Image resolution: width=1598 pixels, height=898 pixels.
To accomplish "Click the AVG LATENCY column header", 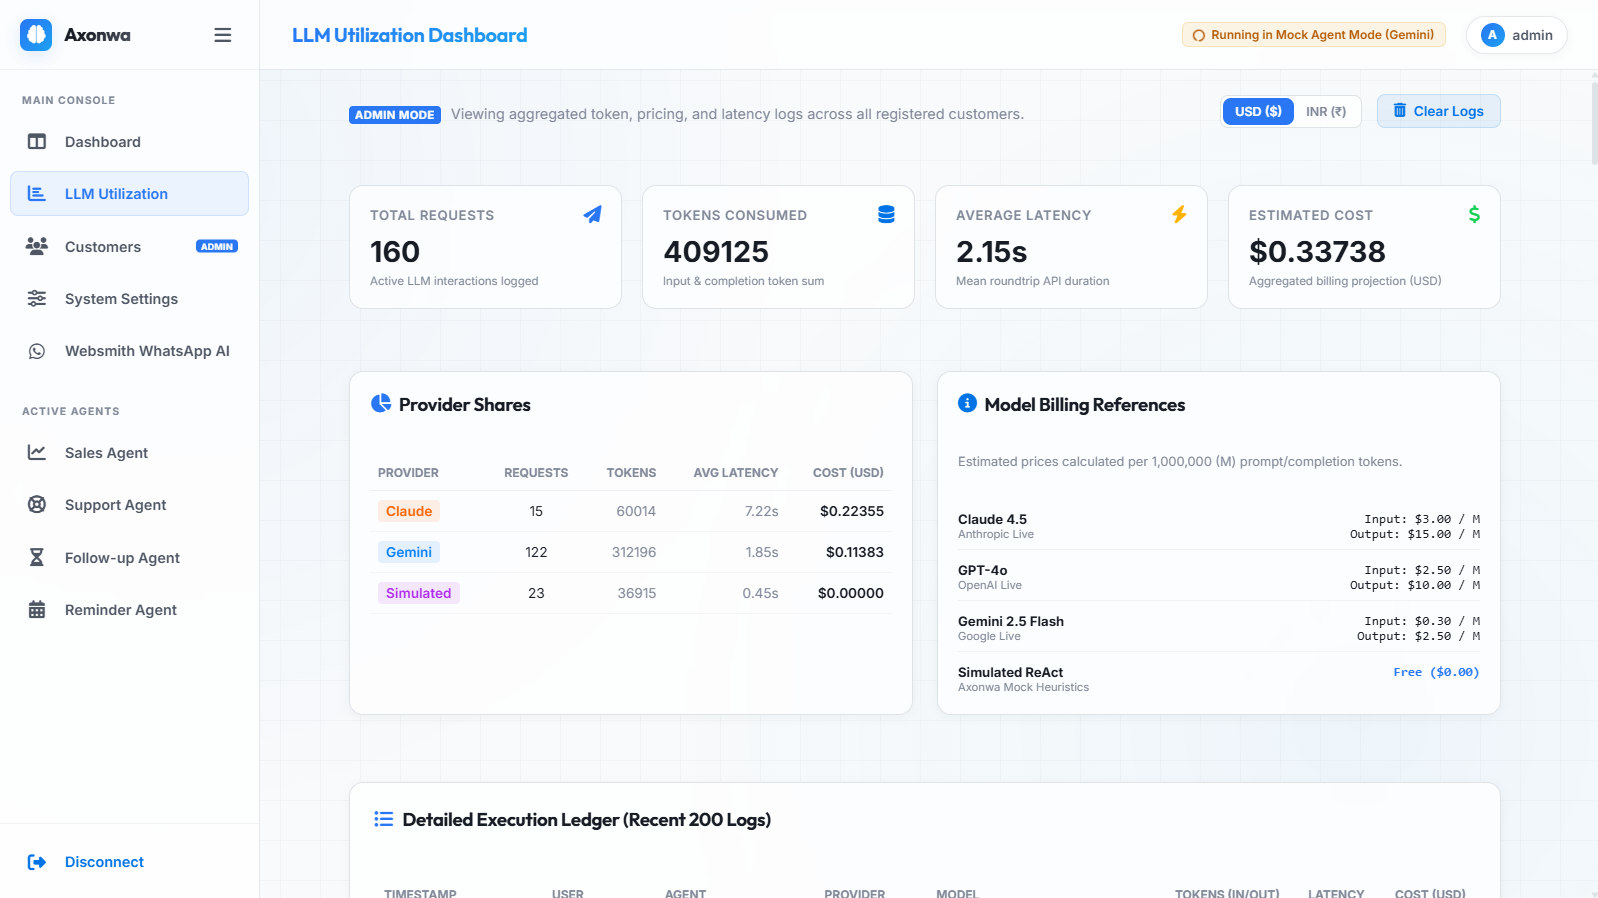I will (x=736, y=473).
